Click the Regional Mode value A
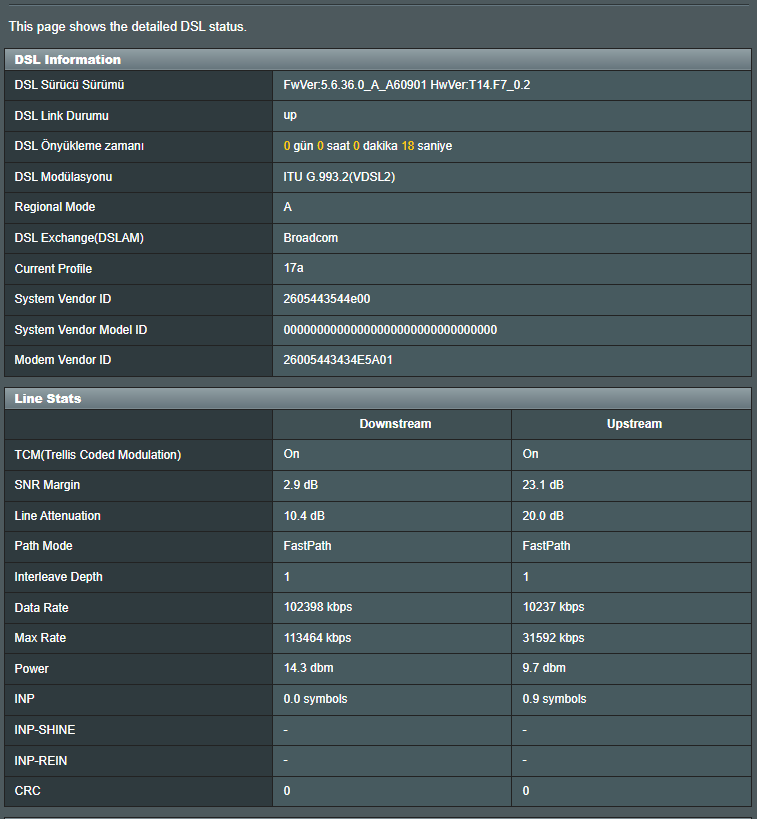Image resolution: width=757 pixels, height=819 pixels. (x=287, y=207)
